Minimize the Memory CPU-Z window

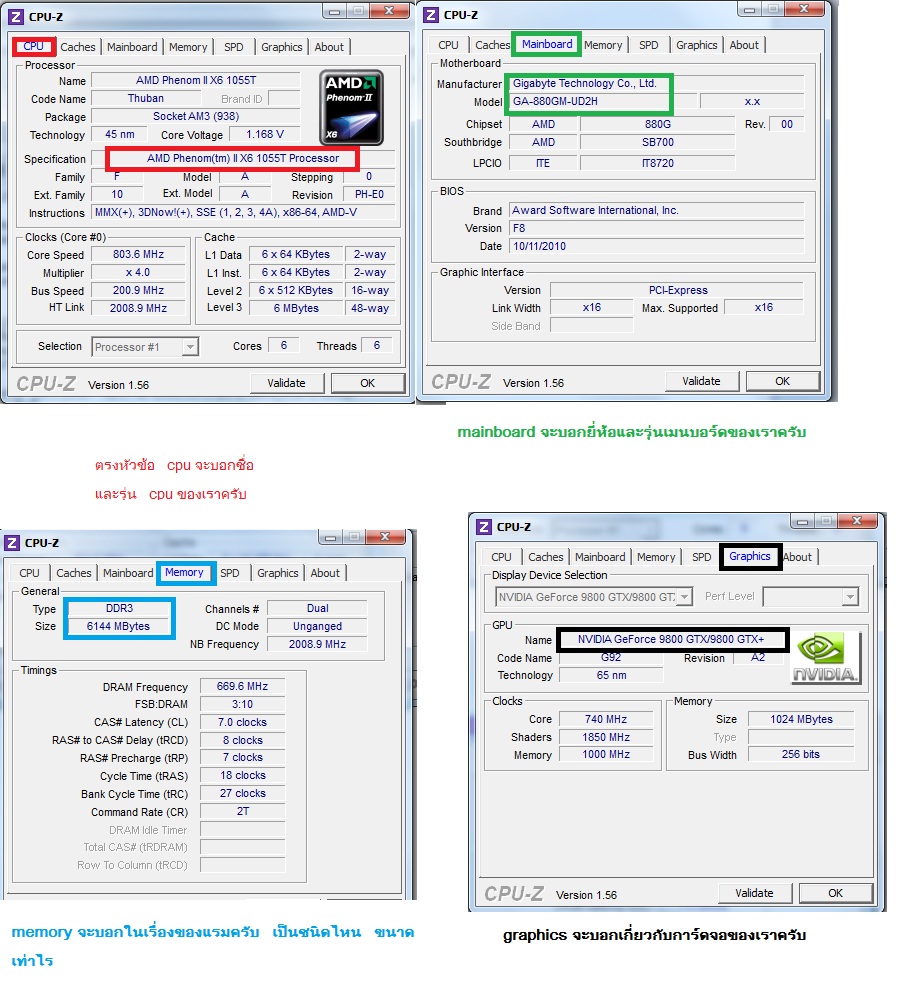coord(330,537)
